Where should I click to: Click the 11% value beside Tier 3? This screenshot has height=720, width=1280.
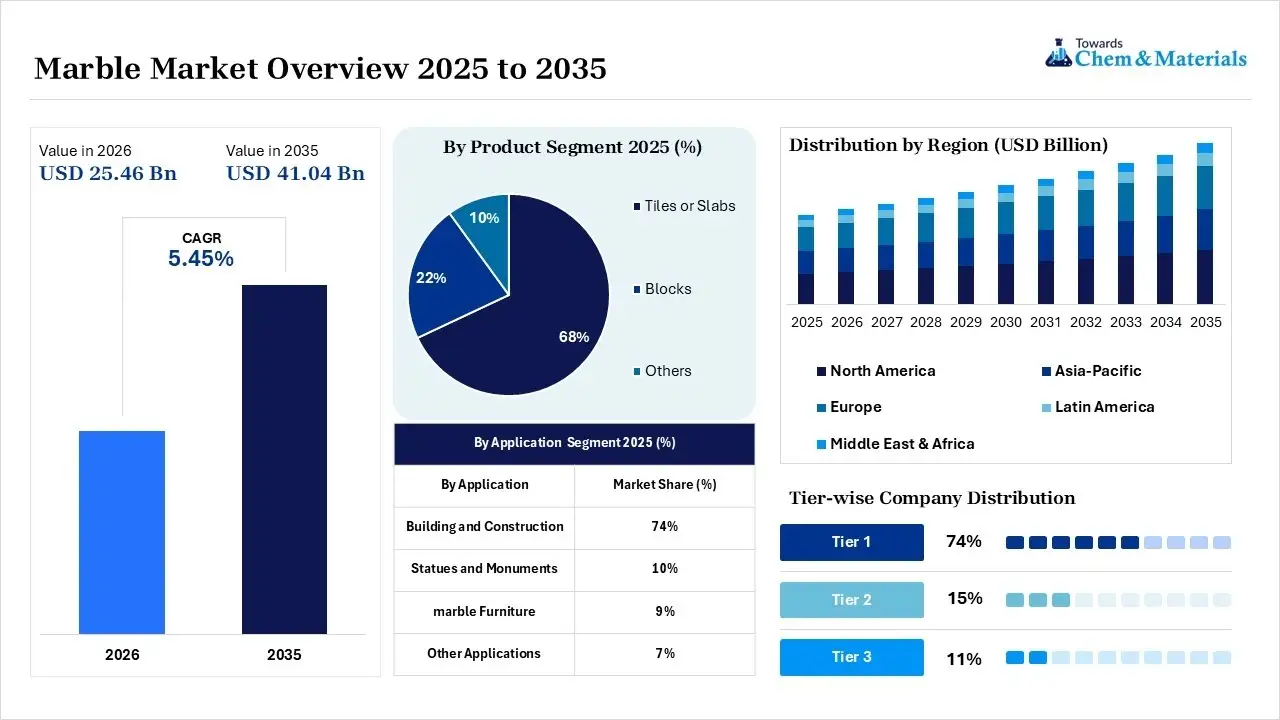964,659
